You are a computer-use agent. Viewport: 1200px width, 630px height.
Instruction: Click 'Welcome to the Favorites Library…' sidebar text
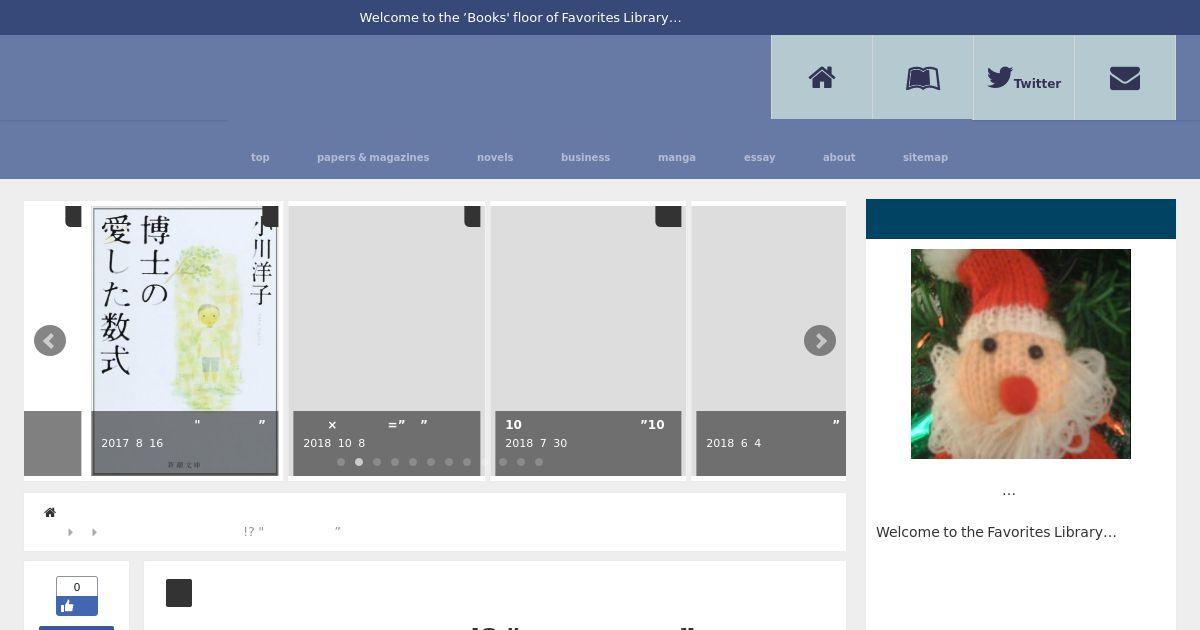click(x=996, y=532)
